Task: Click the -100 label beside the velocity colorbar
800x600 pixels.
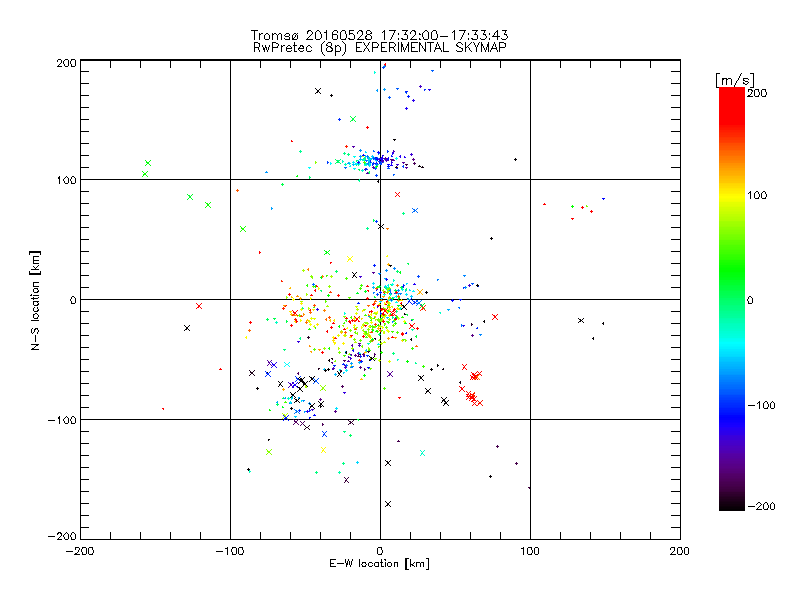Action: pyautogui.click(x=761, y=406)
